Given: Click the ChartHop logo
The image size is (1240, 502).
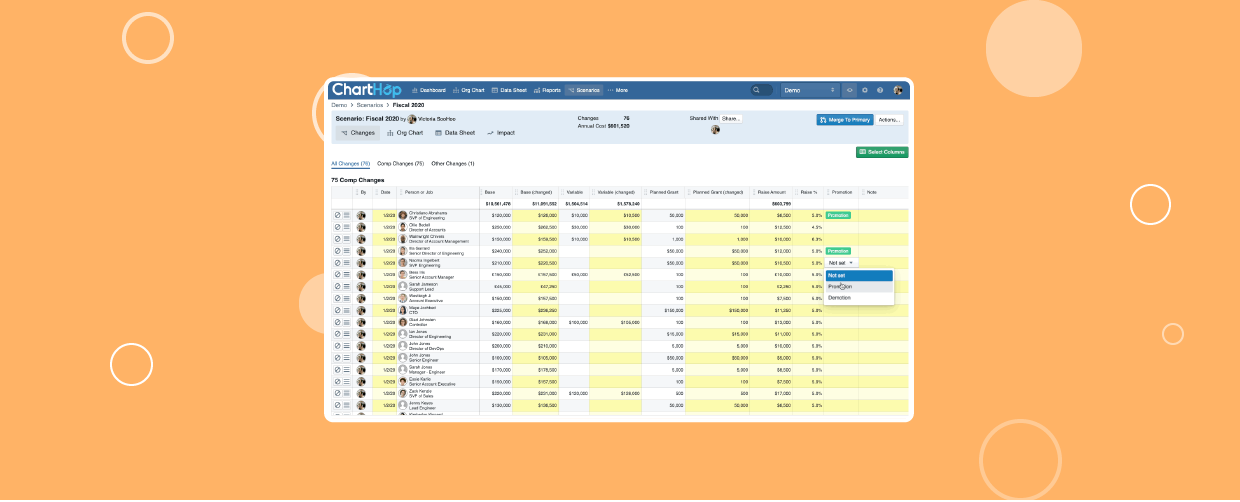Looking at the screenshot, I should pos(365,90).
